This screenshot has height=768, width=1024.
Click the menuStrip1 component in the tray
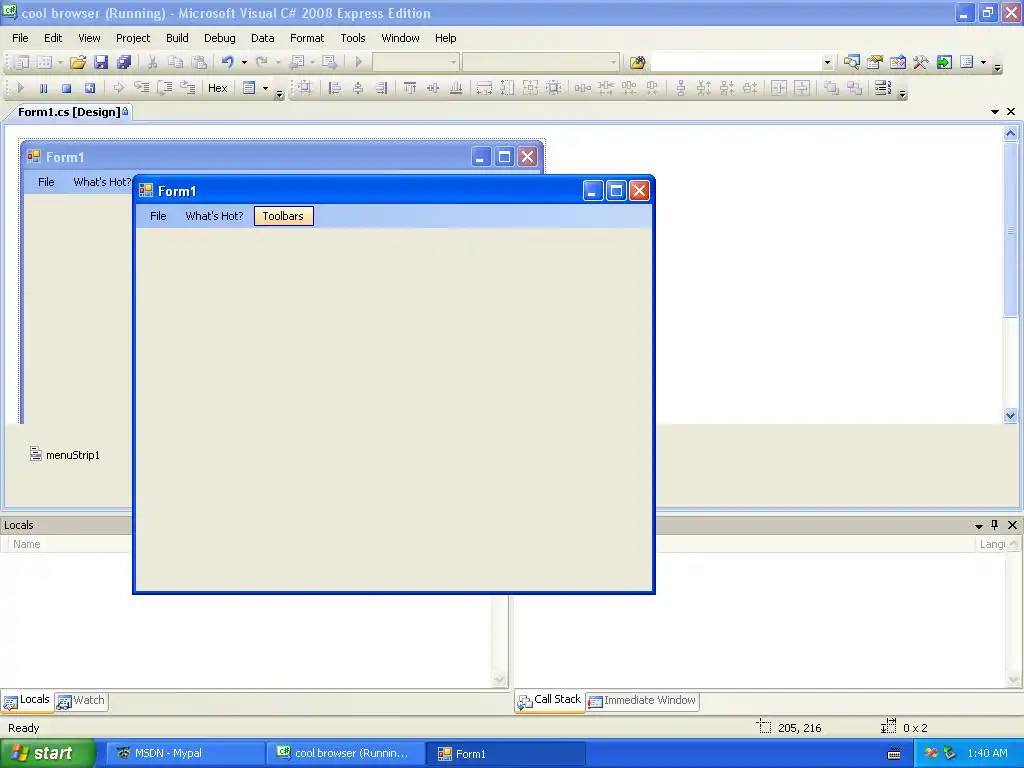pos(65,455)
